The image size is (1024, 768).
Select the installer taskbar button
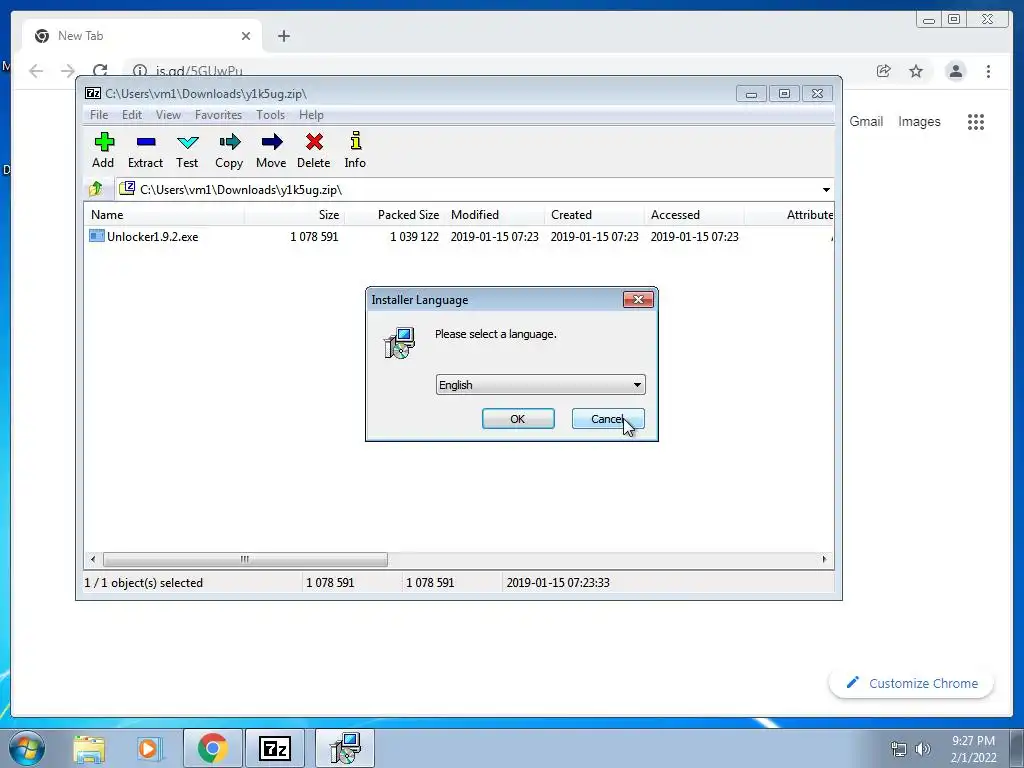pyautogui.click(x=345, y=748)
